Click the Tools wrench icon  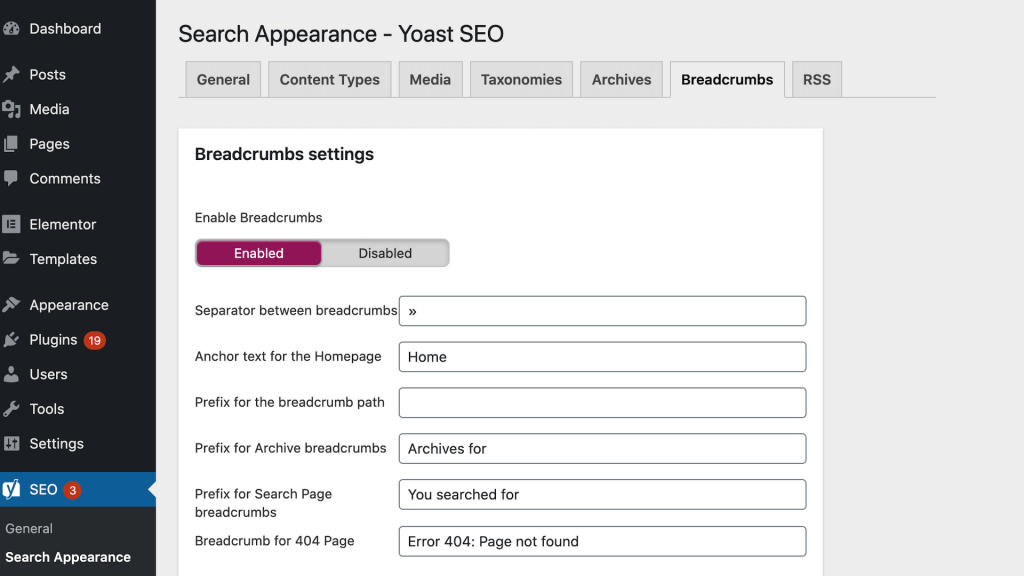point(11,409)
